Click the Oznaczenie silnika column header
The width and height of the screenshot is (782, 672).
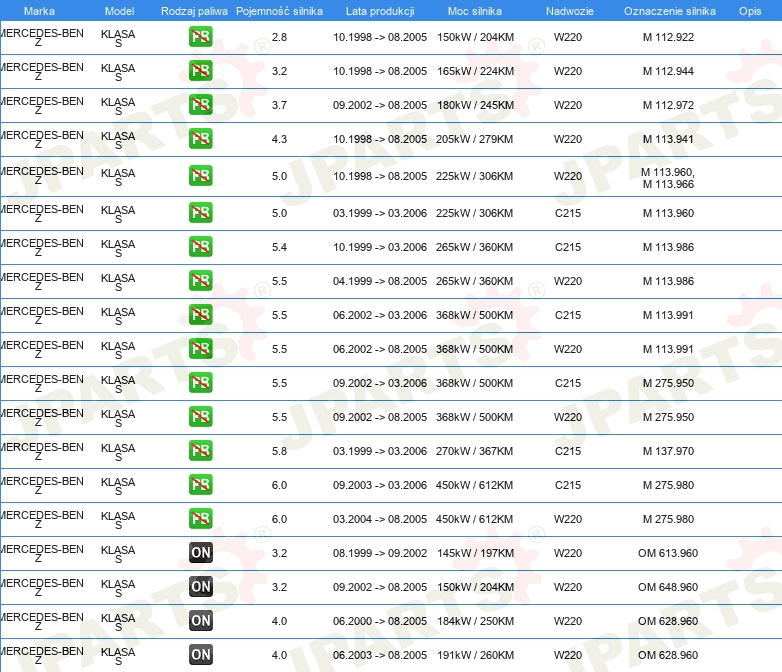click(670, 11)
